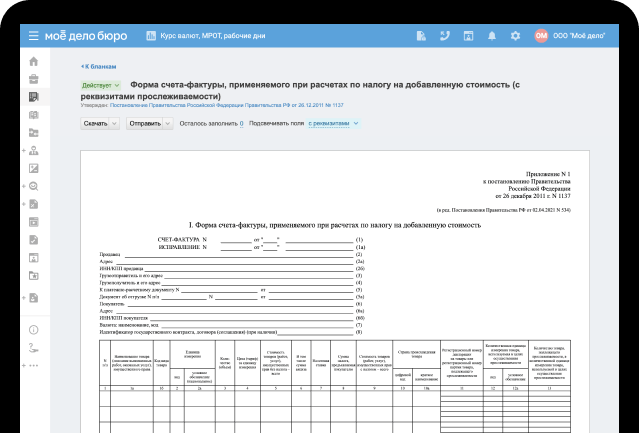Open the briefcase section in sidebar

click(x=33, y=80)
